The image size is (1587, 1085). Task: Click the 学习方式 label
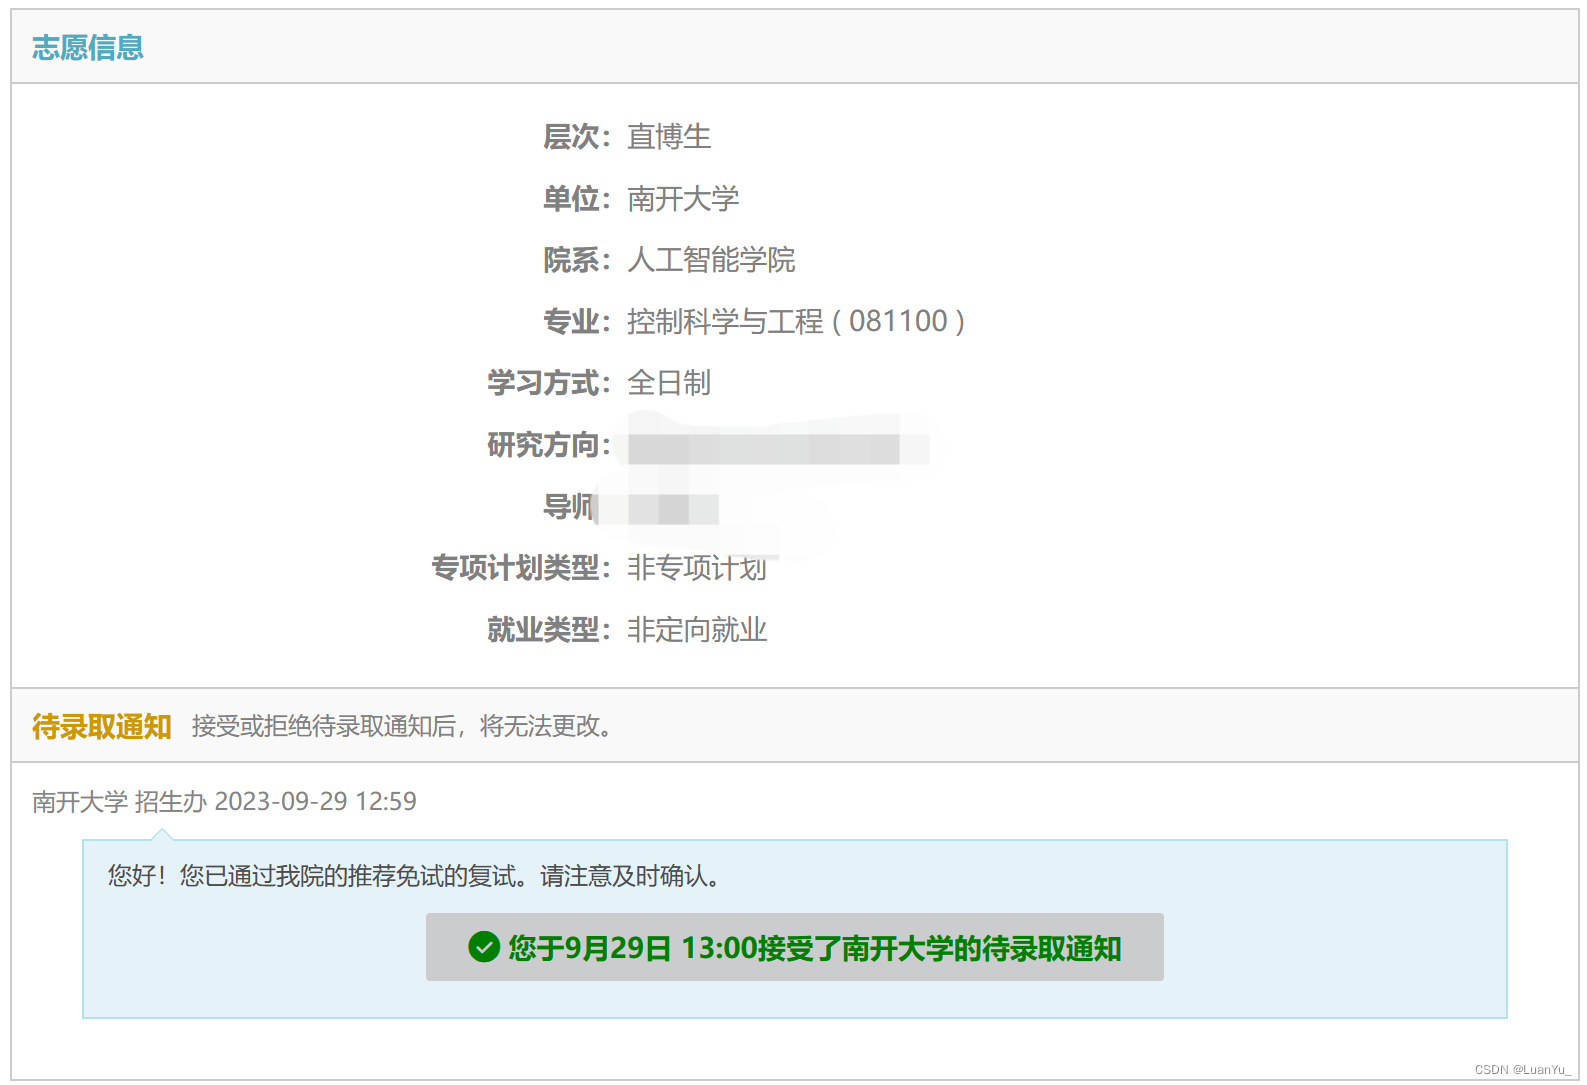[549, 383]
